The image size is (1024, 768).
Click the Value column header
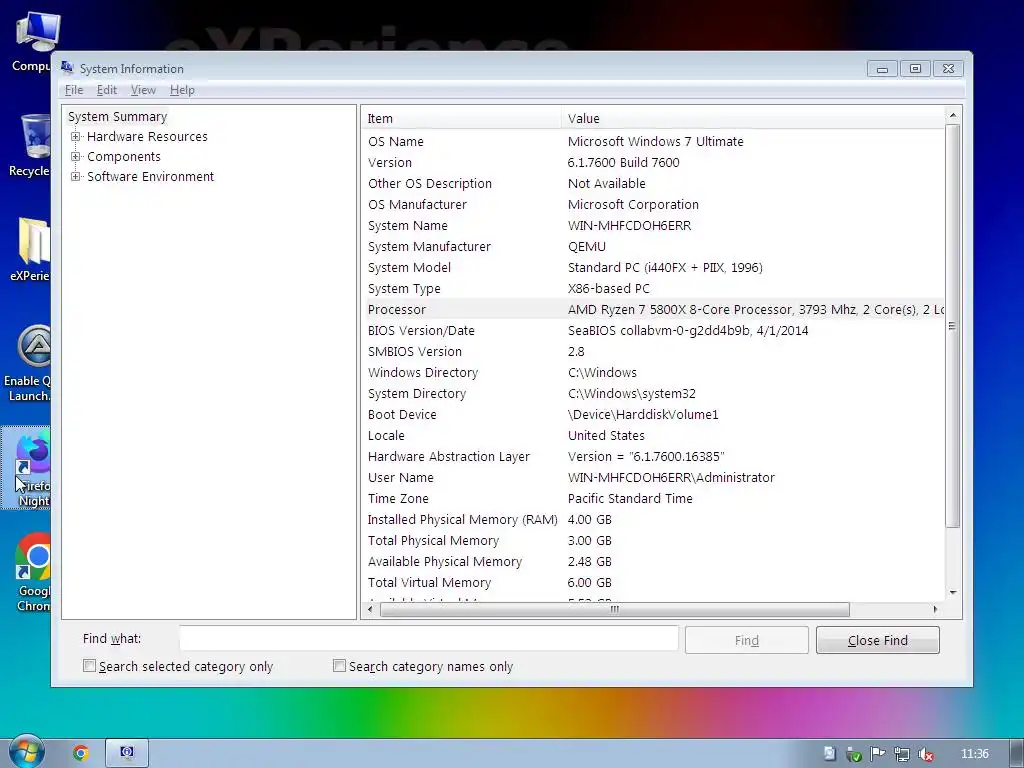(752, 118)
